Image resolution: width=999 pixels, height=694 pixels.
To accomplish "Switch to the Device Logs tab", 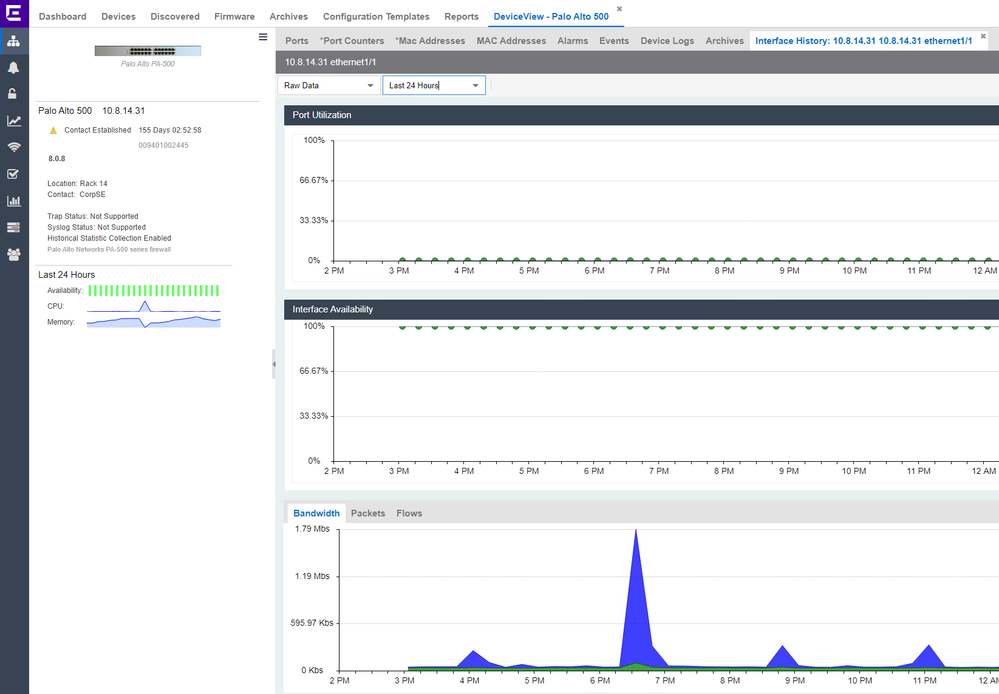I will pyautogui.click(x=667, y=41).
